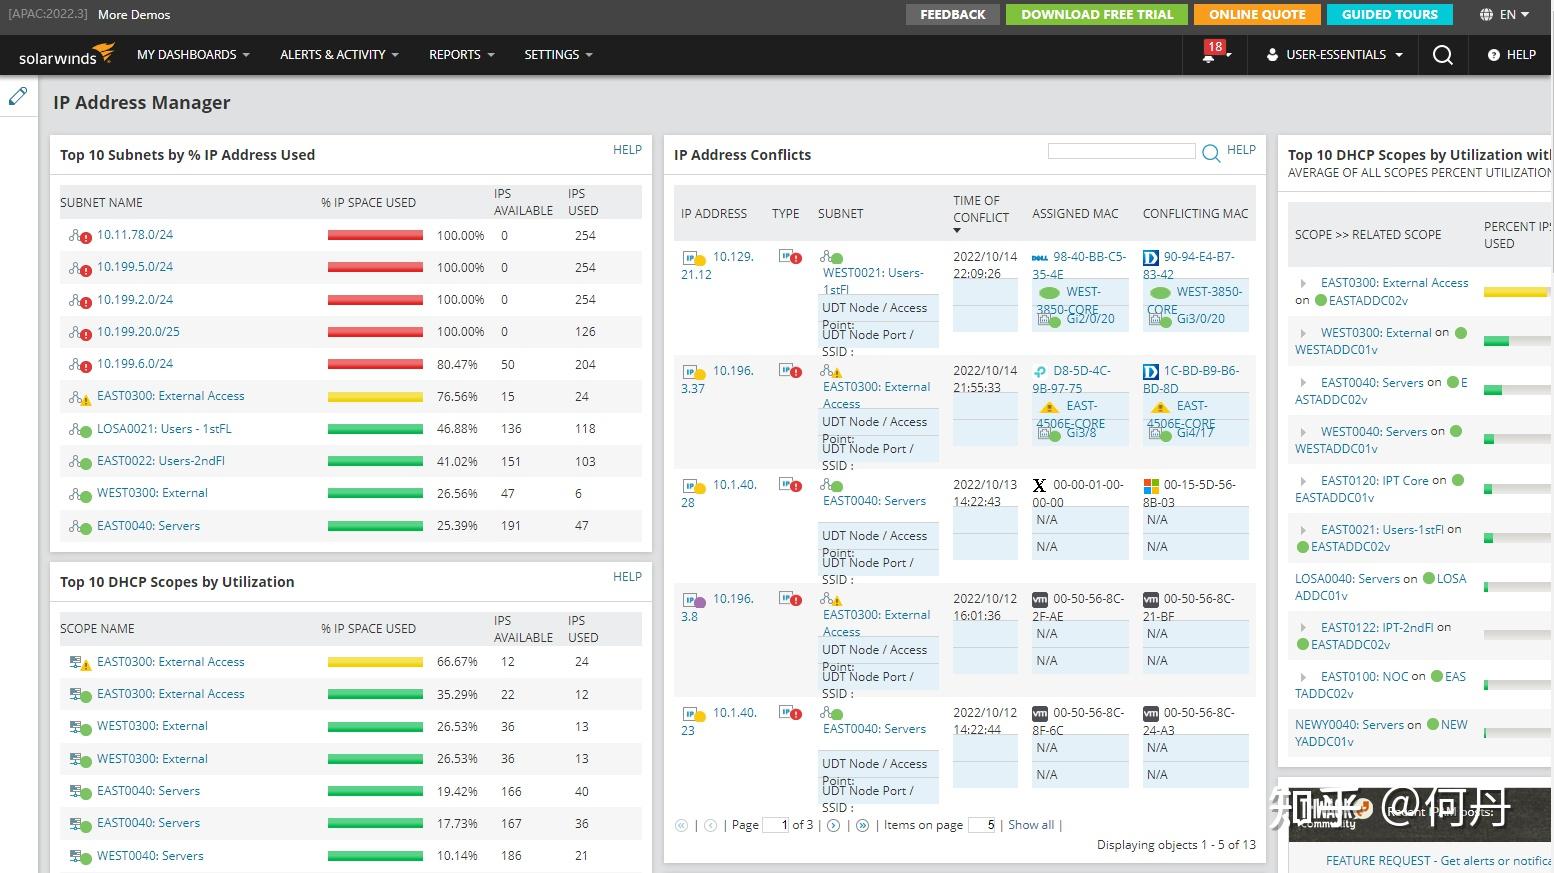Click subnet icon for LOSA0021: Users - 1stFL
The image size is (1554, 873).
[x=80, y=429]
